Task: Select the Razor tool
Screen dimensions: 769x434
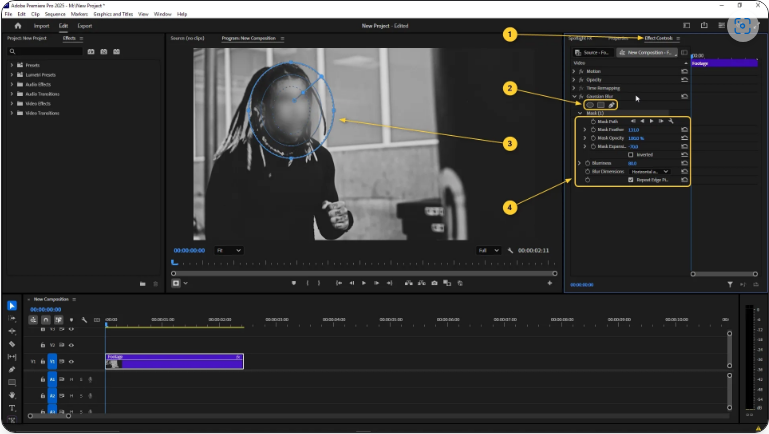Action: click(12, 344)
